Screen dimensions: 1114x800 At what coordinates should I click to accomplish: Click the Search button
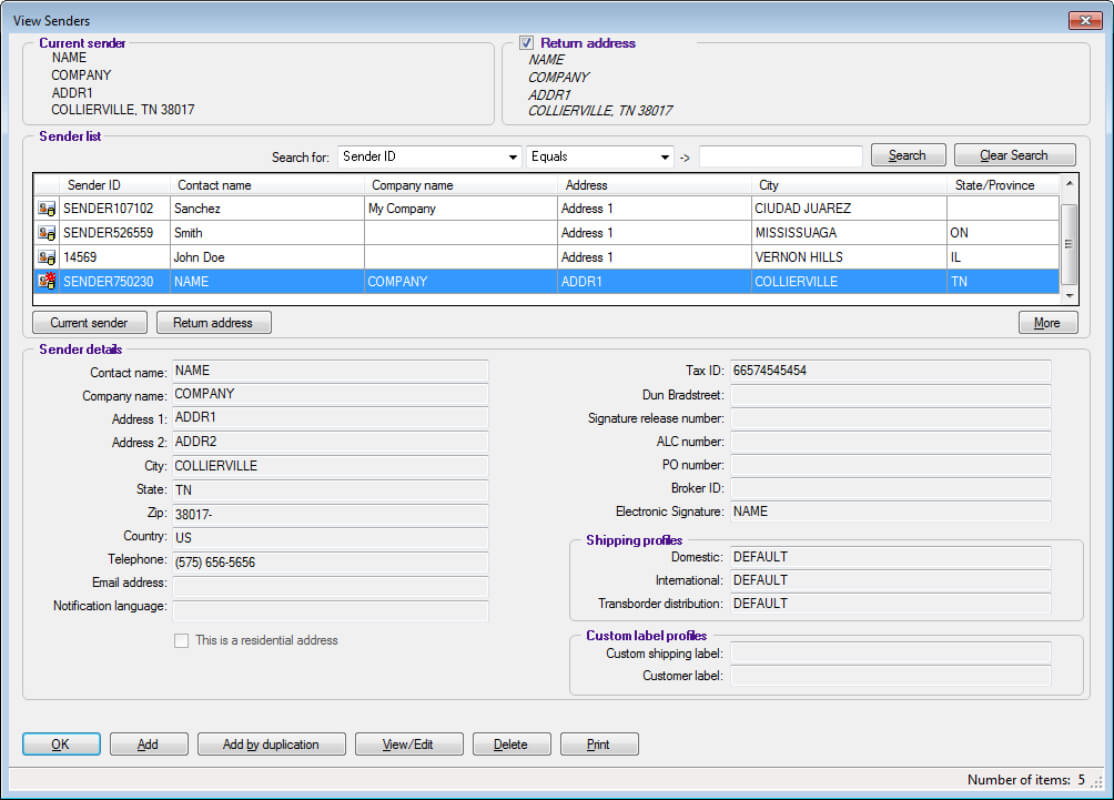tap(907, 155)
